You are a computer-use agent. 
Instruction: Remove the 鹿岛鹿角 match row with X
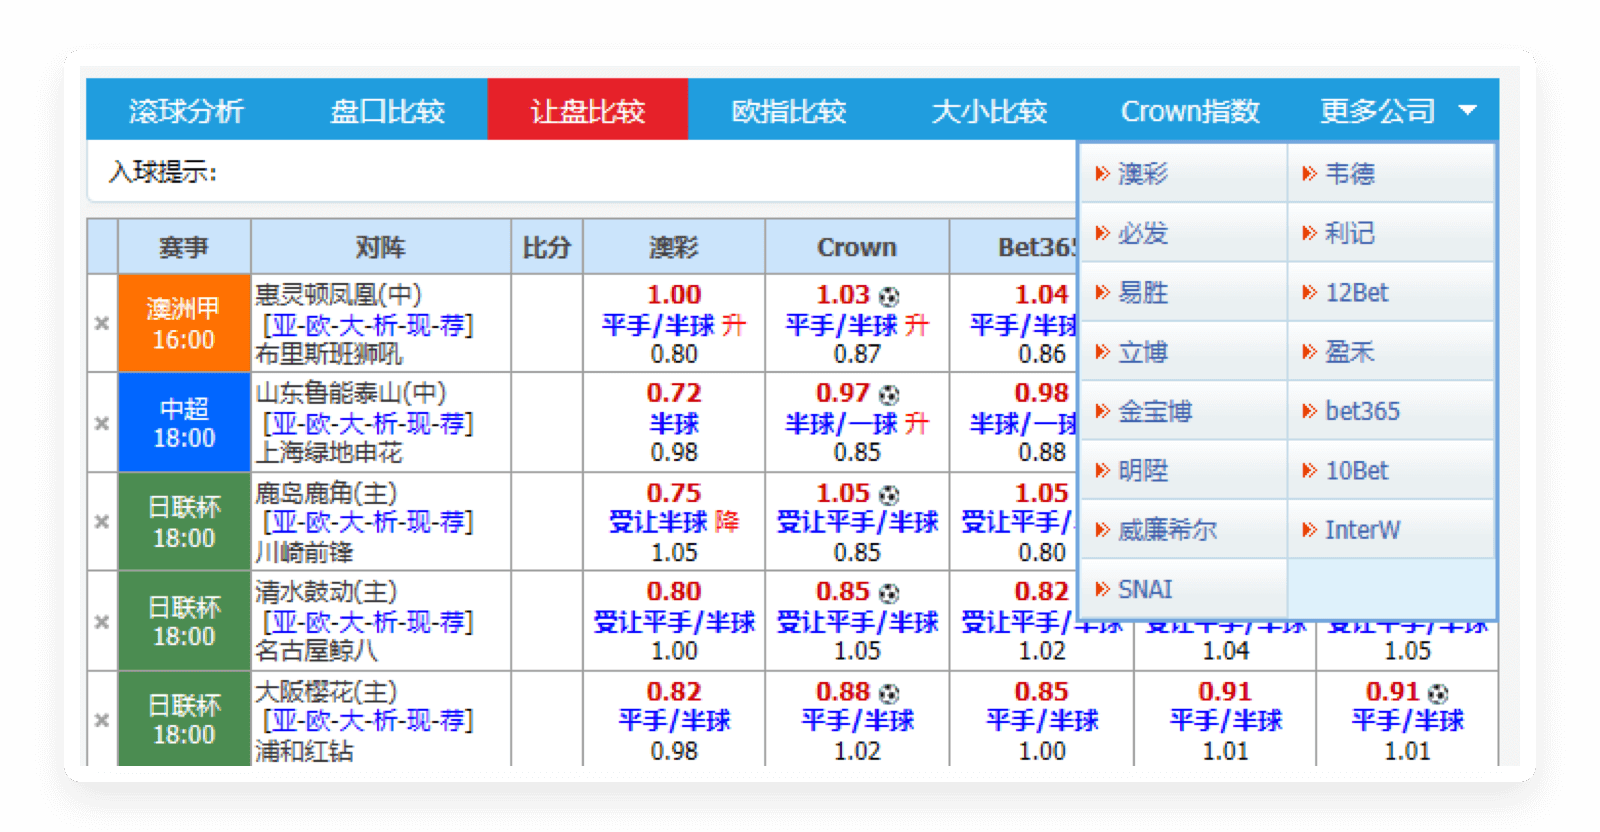pyautogui.click(x=102, y=521)
